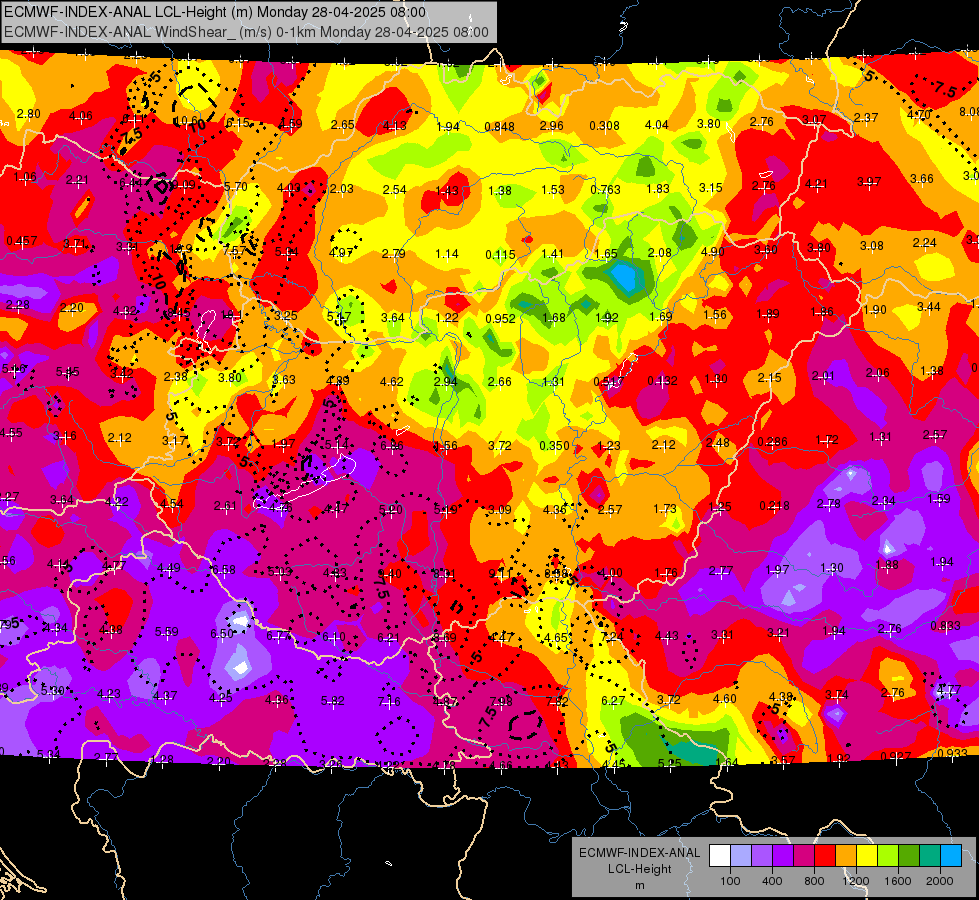Select the grid value 0.457
Viewport: 979px width, 900px height.
click(x=22, y=240)
